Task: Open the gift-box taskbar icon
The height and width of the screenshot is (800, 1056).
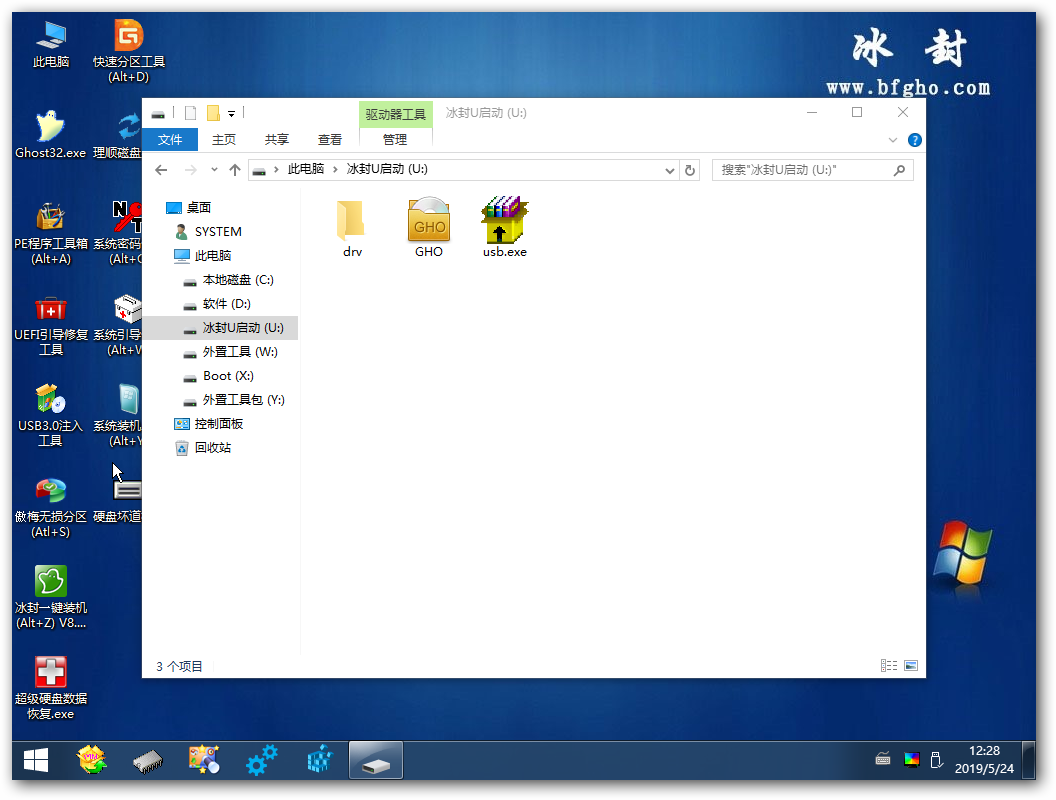Action: point(92,760)
